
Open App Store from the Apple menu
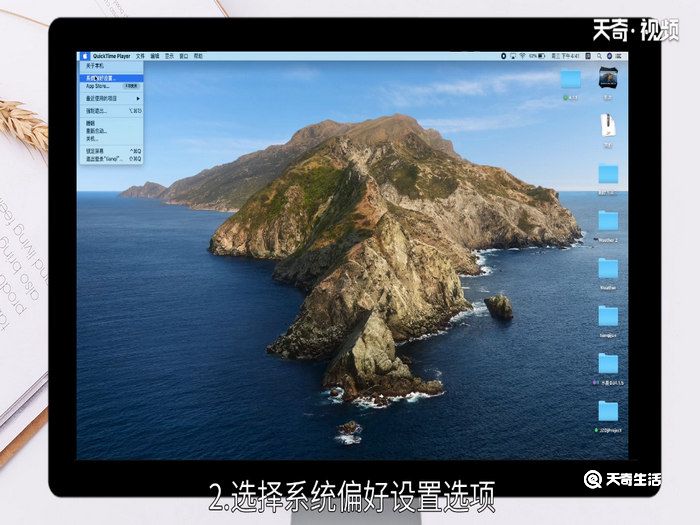coord(112,86)
